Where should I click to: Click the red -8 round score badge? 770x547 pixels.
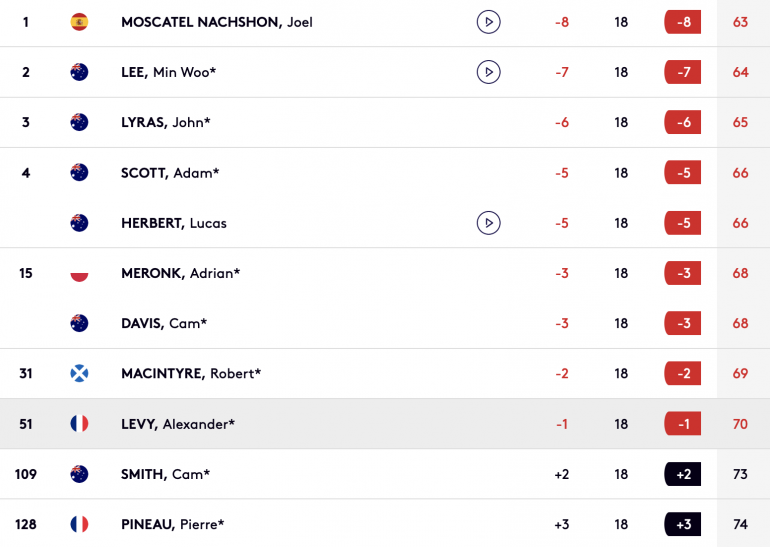tap(683, 22)
